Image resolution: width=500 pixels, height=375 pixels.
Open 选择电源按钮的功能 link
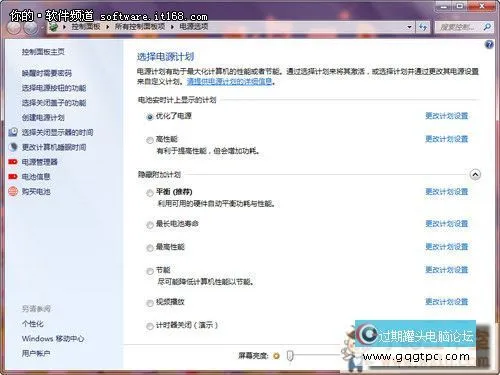pyautogui.click(x=54, y=88)
